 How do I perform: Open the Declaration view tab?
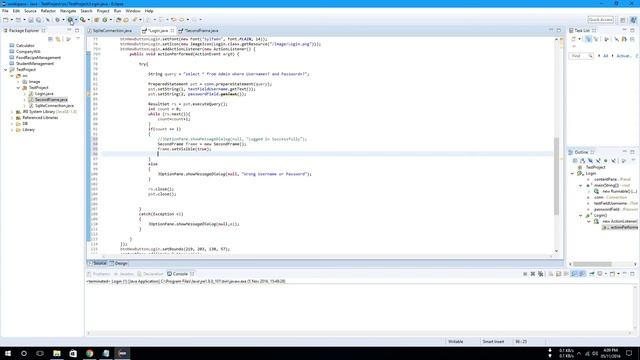point(151,274)
